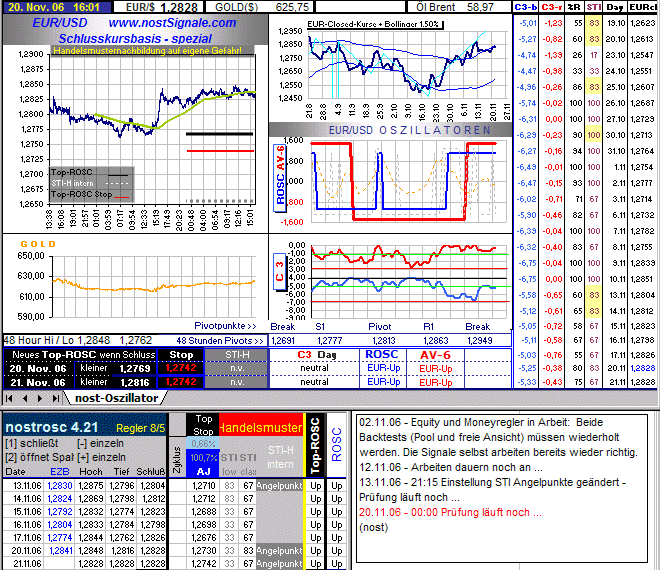The image size is (660, 570).
Task: Select Top Stop value 1,2730 for 20.11.06
Action: 204,551
